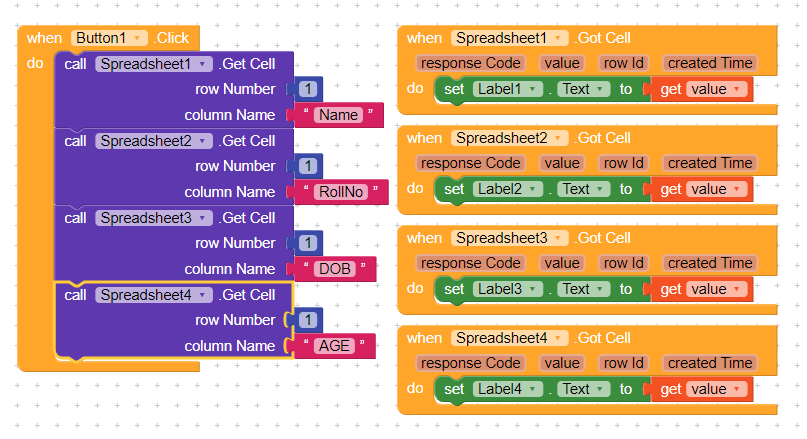Viewport: 807px width, 439px height.
Task: Open Spreadsheet1 dropdown in Got Cell event
Action: click(510, 38)
